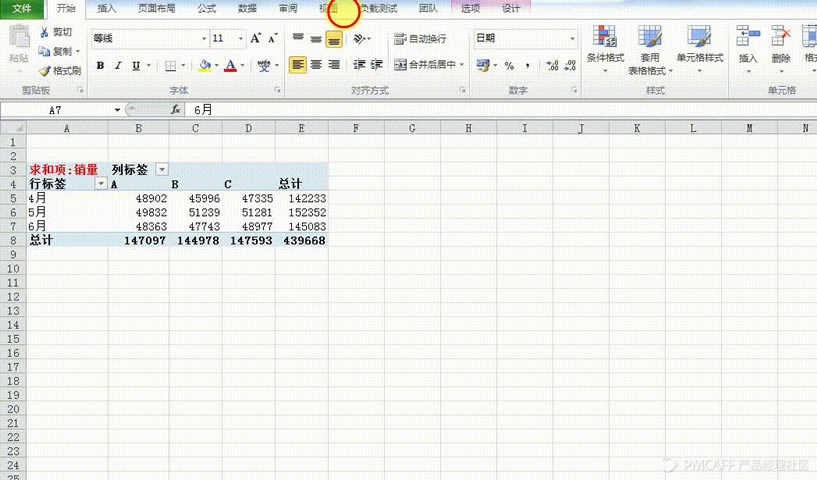
Task: Open the Formulas (公式) ribbon tab
Action: [206, 8]
